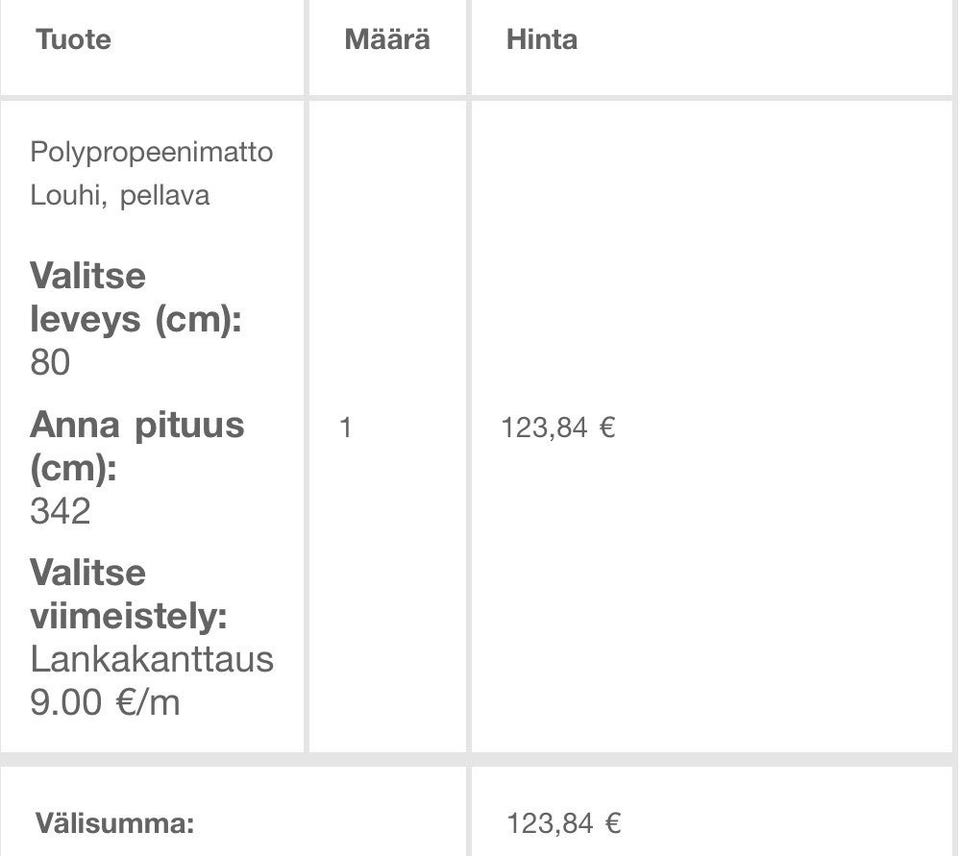Click the 'Valitse leveys (cm):' label
The image size is (960, 856).
(x=135, y=297)
